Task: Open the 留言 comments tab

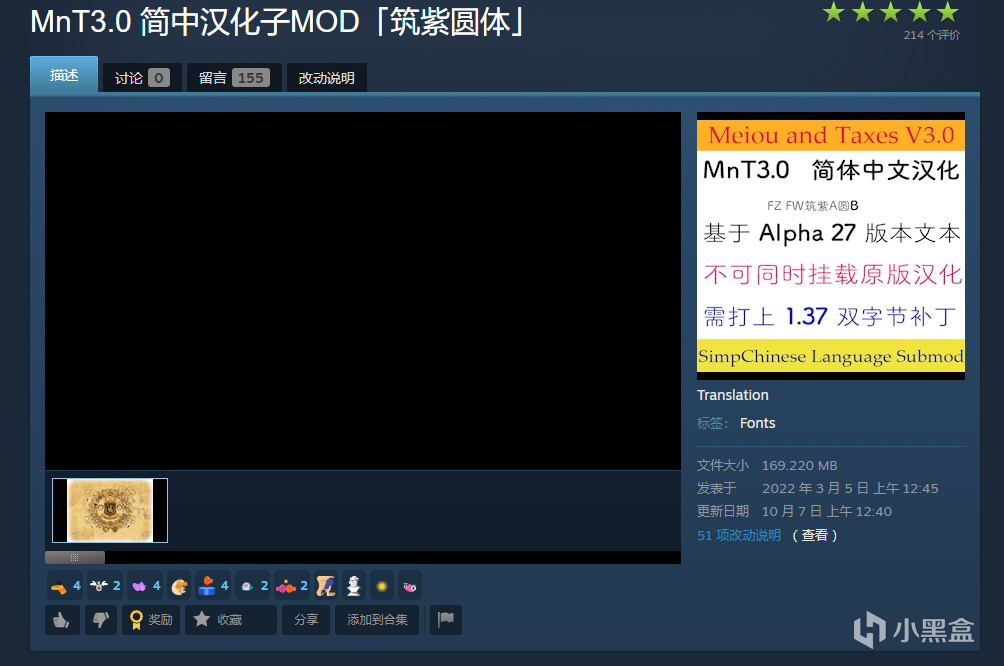Action: (x=234, y=78)
